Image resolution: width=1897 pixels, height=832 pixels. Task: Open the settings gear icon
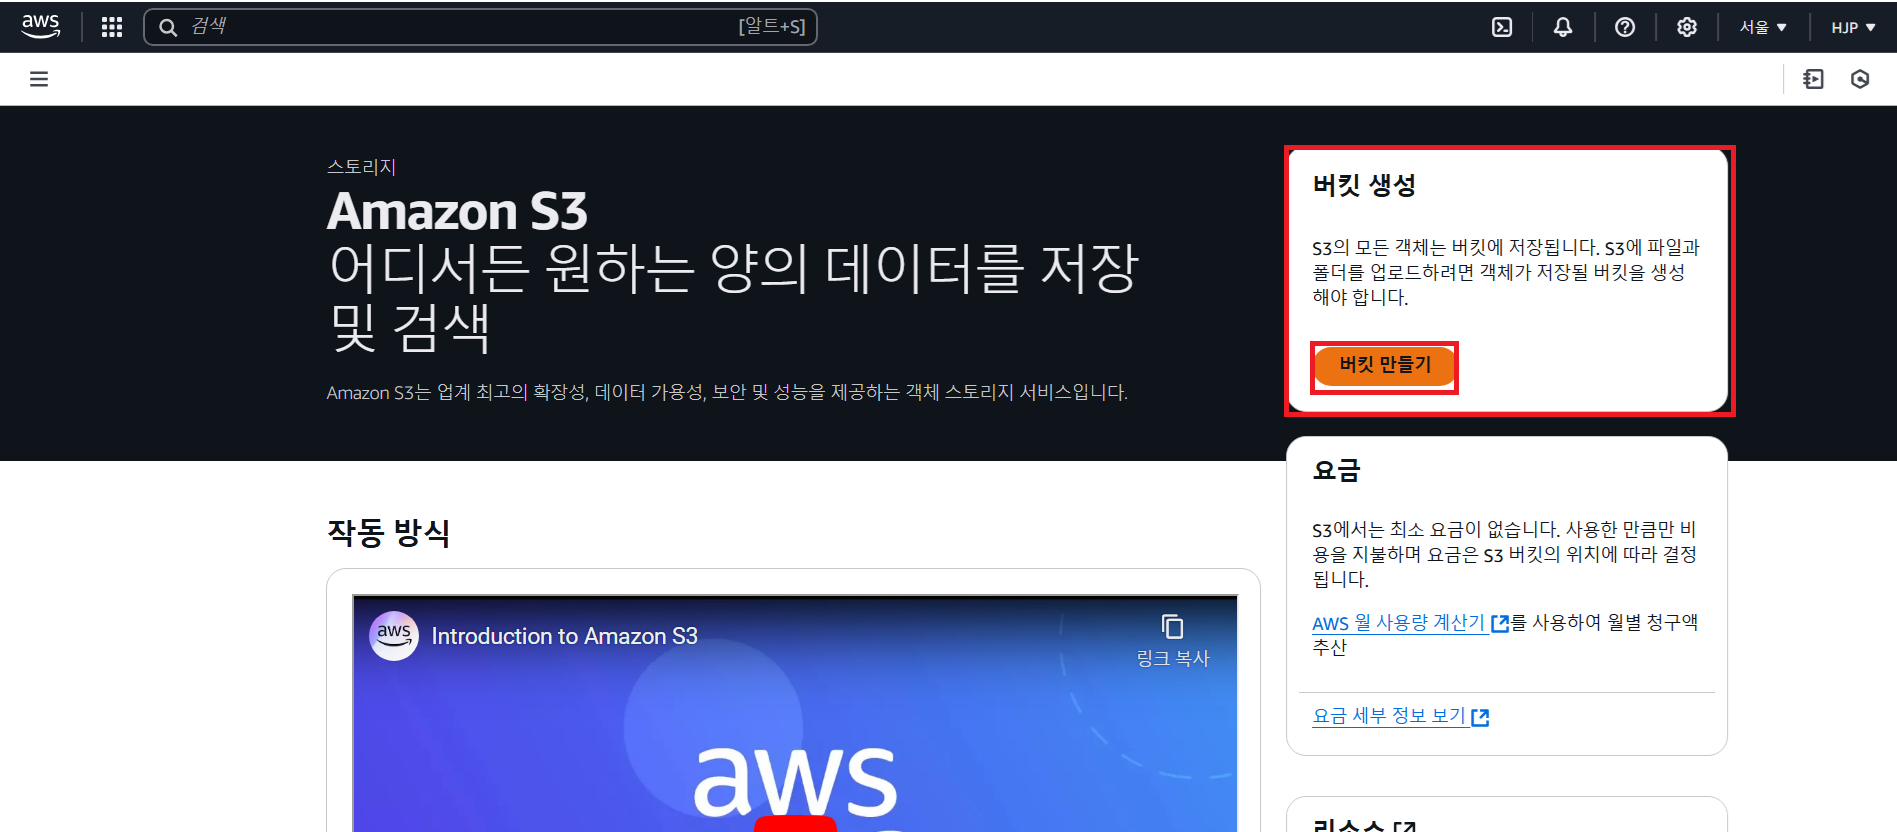point(1687,27)
